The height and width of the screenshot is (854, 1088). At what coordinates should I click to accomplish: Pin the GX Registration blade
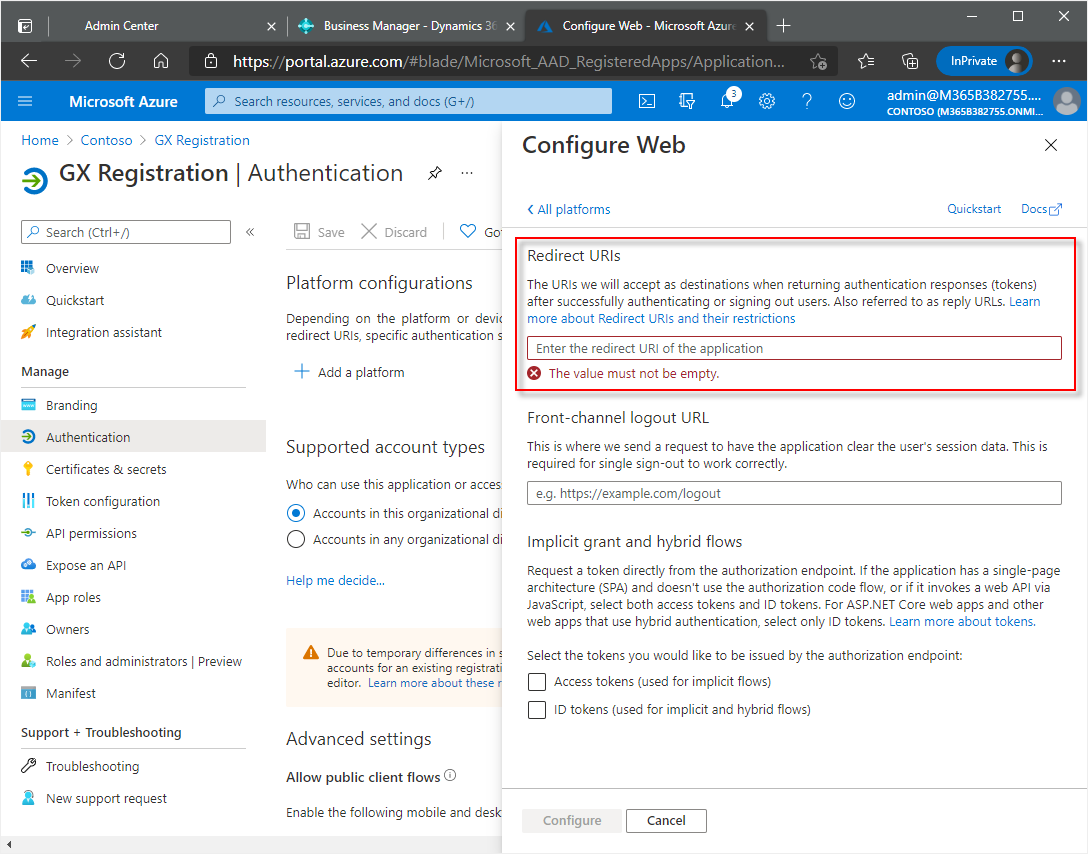pos(434,173)
